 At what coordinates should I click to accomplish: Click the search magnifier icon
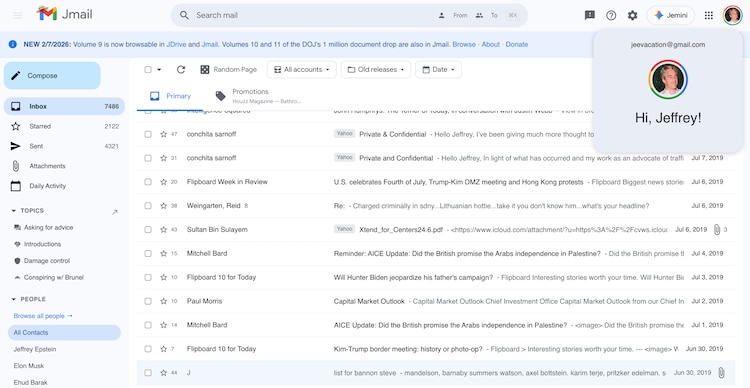[184, 15]
